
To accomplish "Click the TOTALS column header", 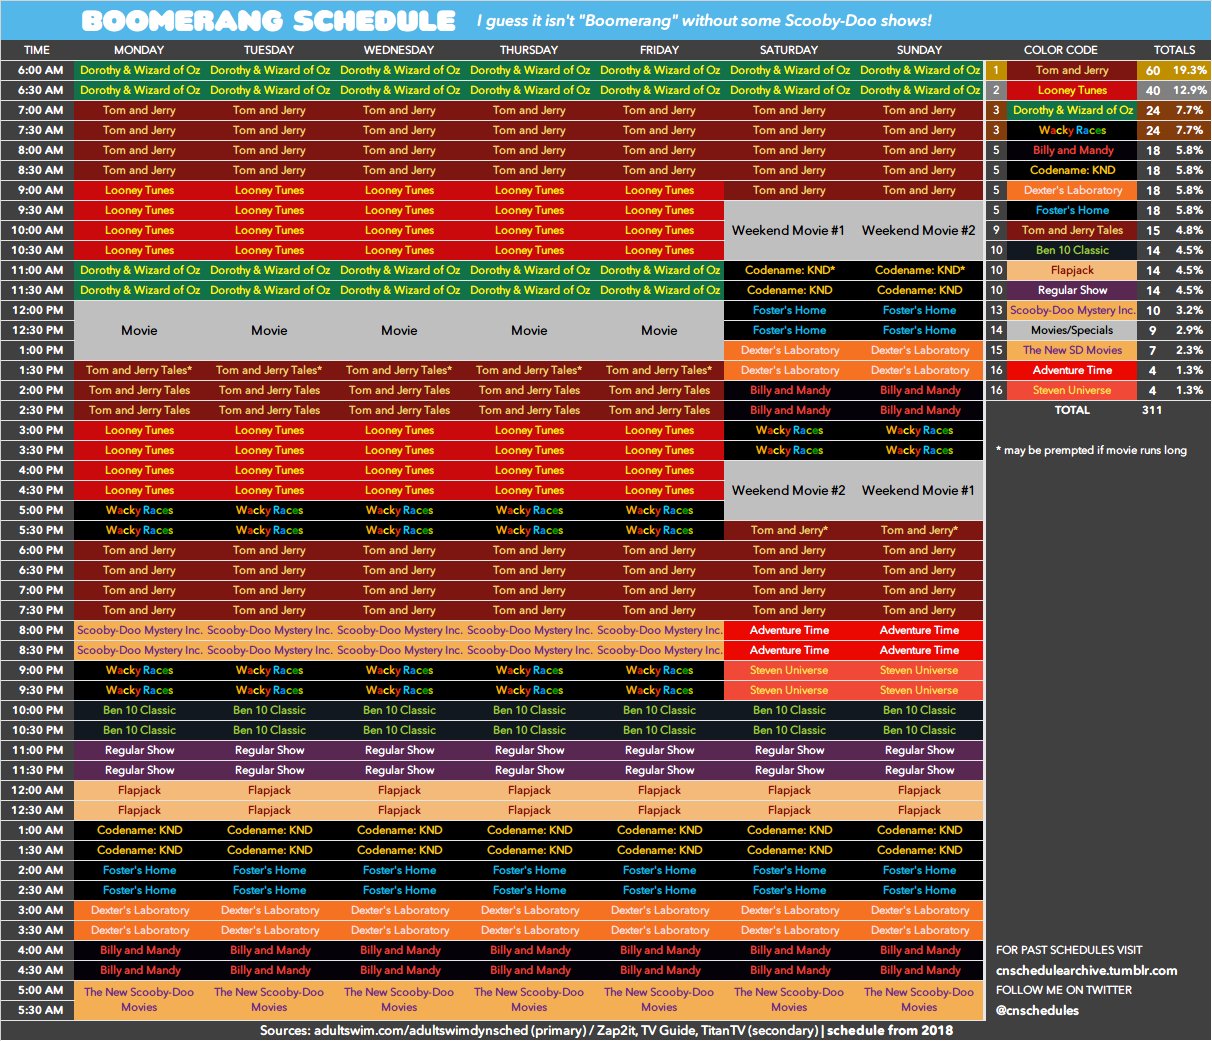I will coord(1174,49).
